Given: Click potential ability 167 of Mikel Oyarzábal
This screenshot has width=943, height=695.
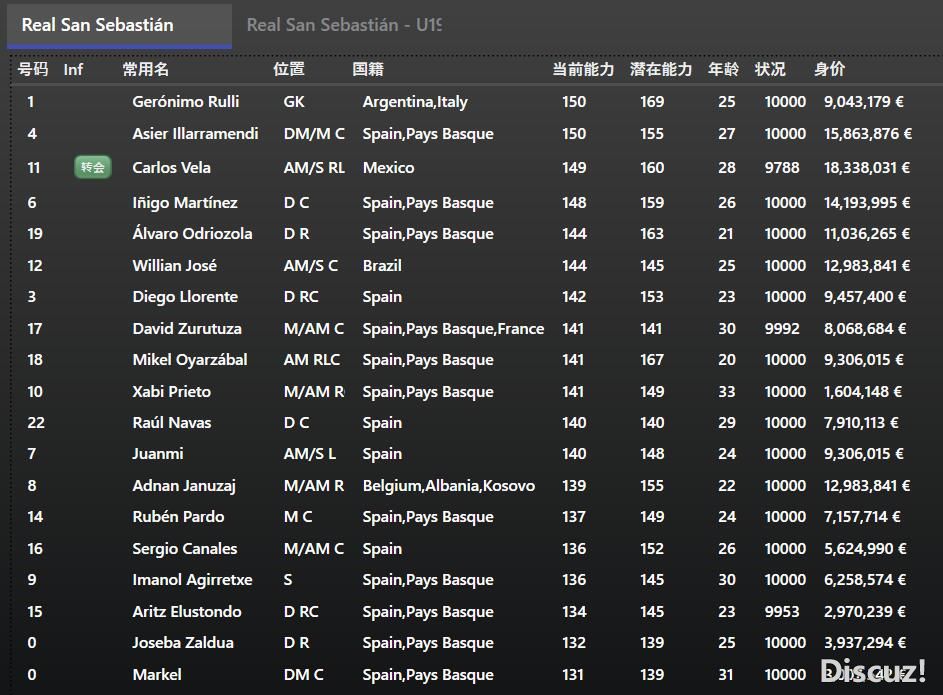Looking at the screenshot, I should 652,360.
